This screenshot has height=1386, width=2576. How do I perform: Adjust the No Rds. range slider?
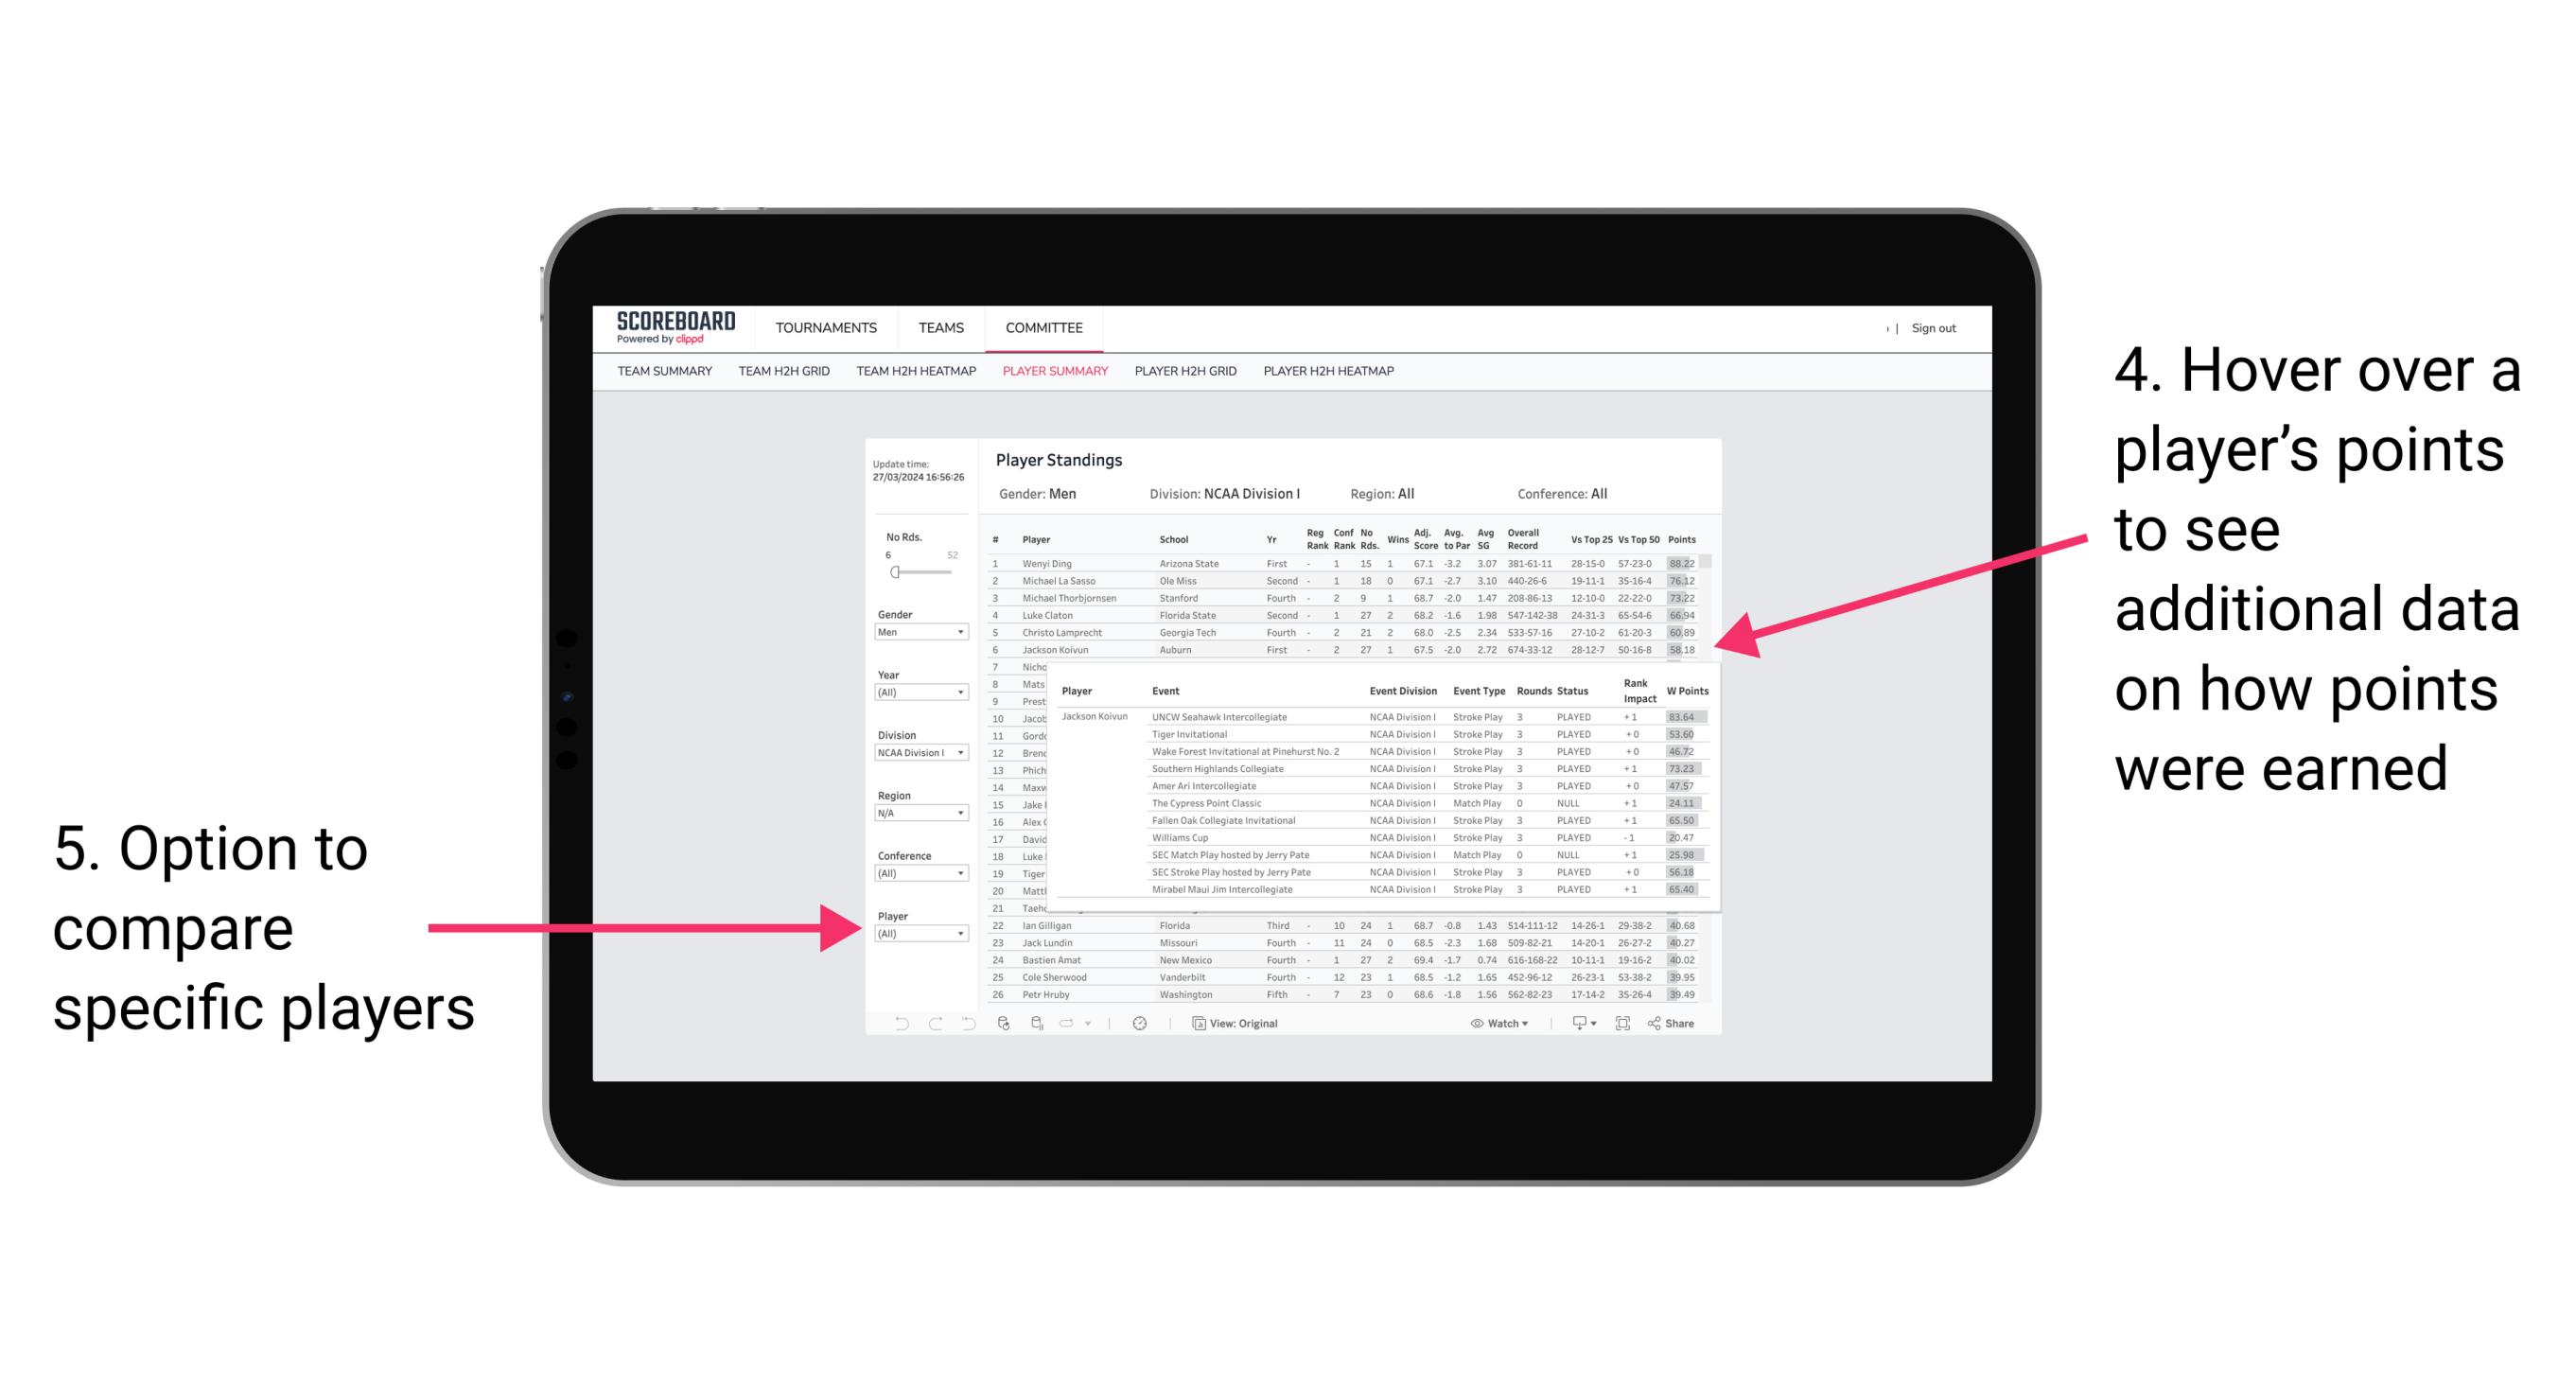click(896, 573)
